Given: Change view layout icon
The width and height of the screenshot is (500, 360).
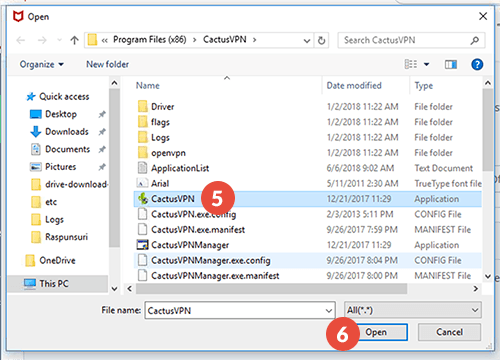Looking at the screenshot, I should coord(411,64).
